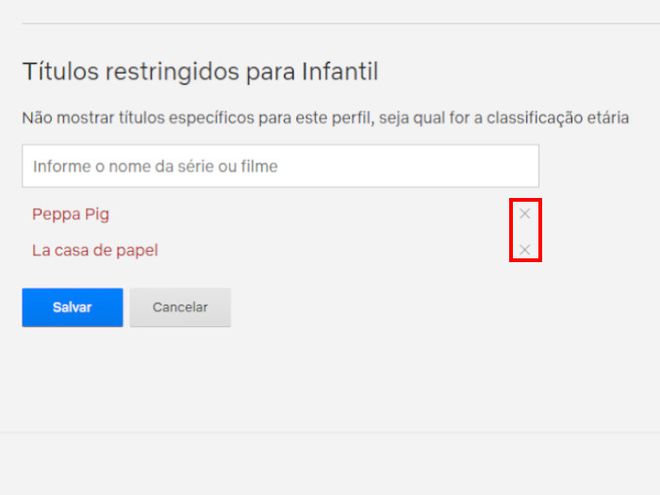Focus the series or film name input field
The height and width of the screenshot is (495, 660).
pos(280,166)
